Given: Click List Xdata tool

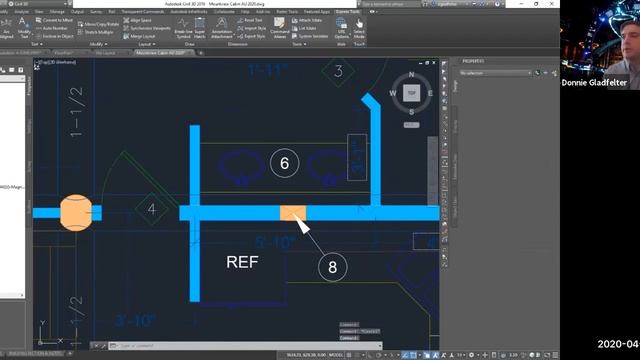Looking at the screenshot, I should (x=304, y=28).
